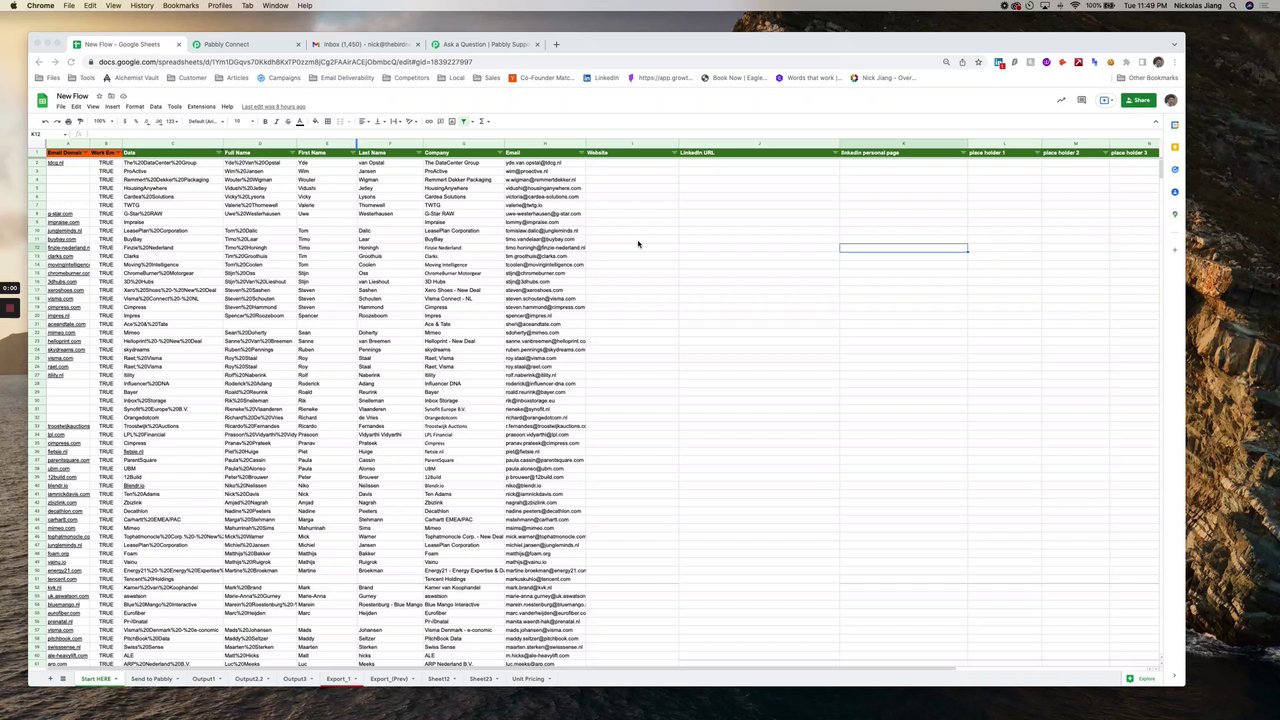The image size is (1280, 720).
Task: Toggle italic formatting
Action: click(x=277, y=121)
